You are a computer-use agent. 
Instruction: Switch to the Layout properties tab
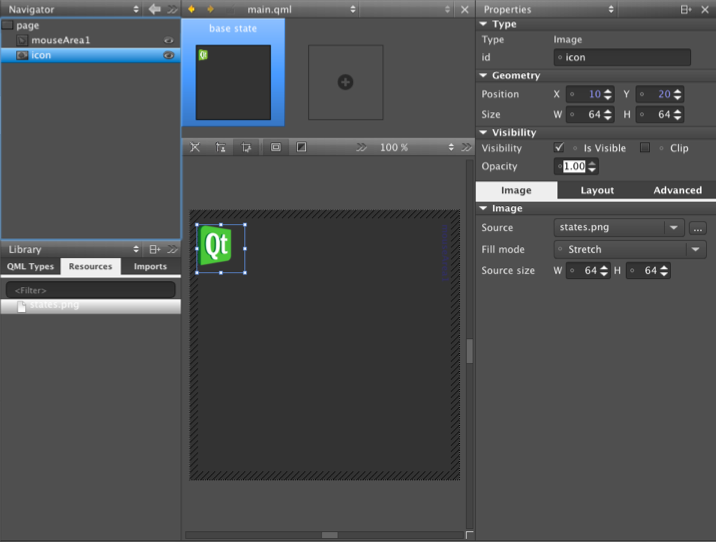pyautogui.click(x=597, y=190)
